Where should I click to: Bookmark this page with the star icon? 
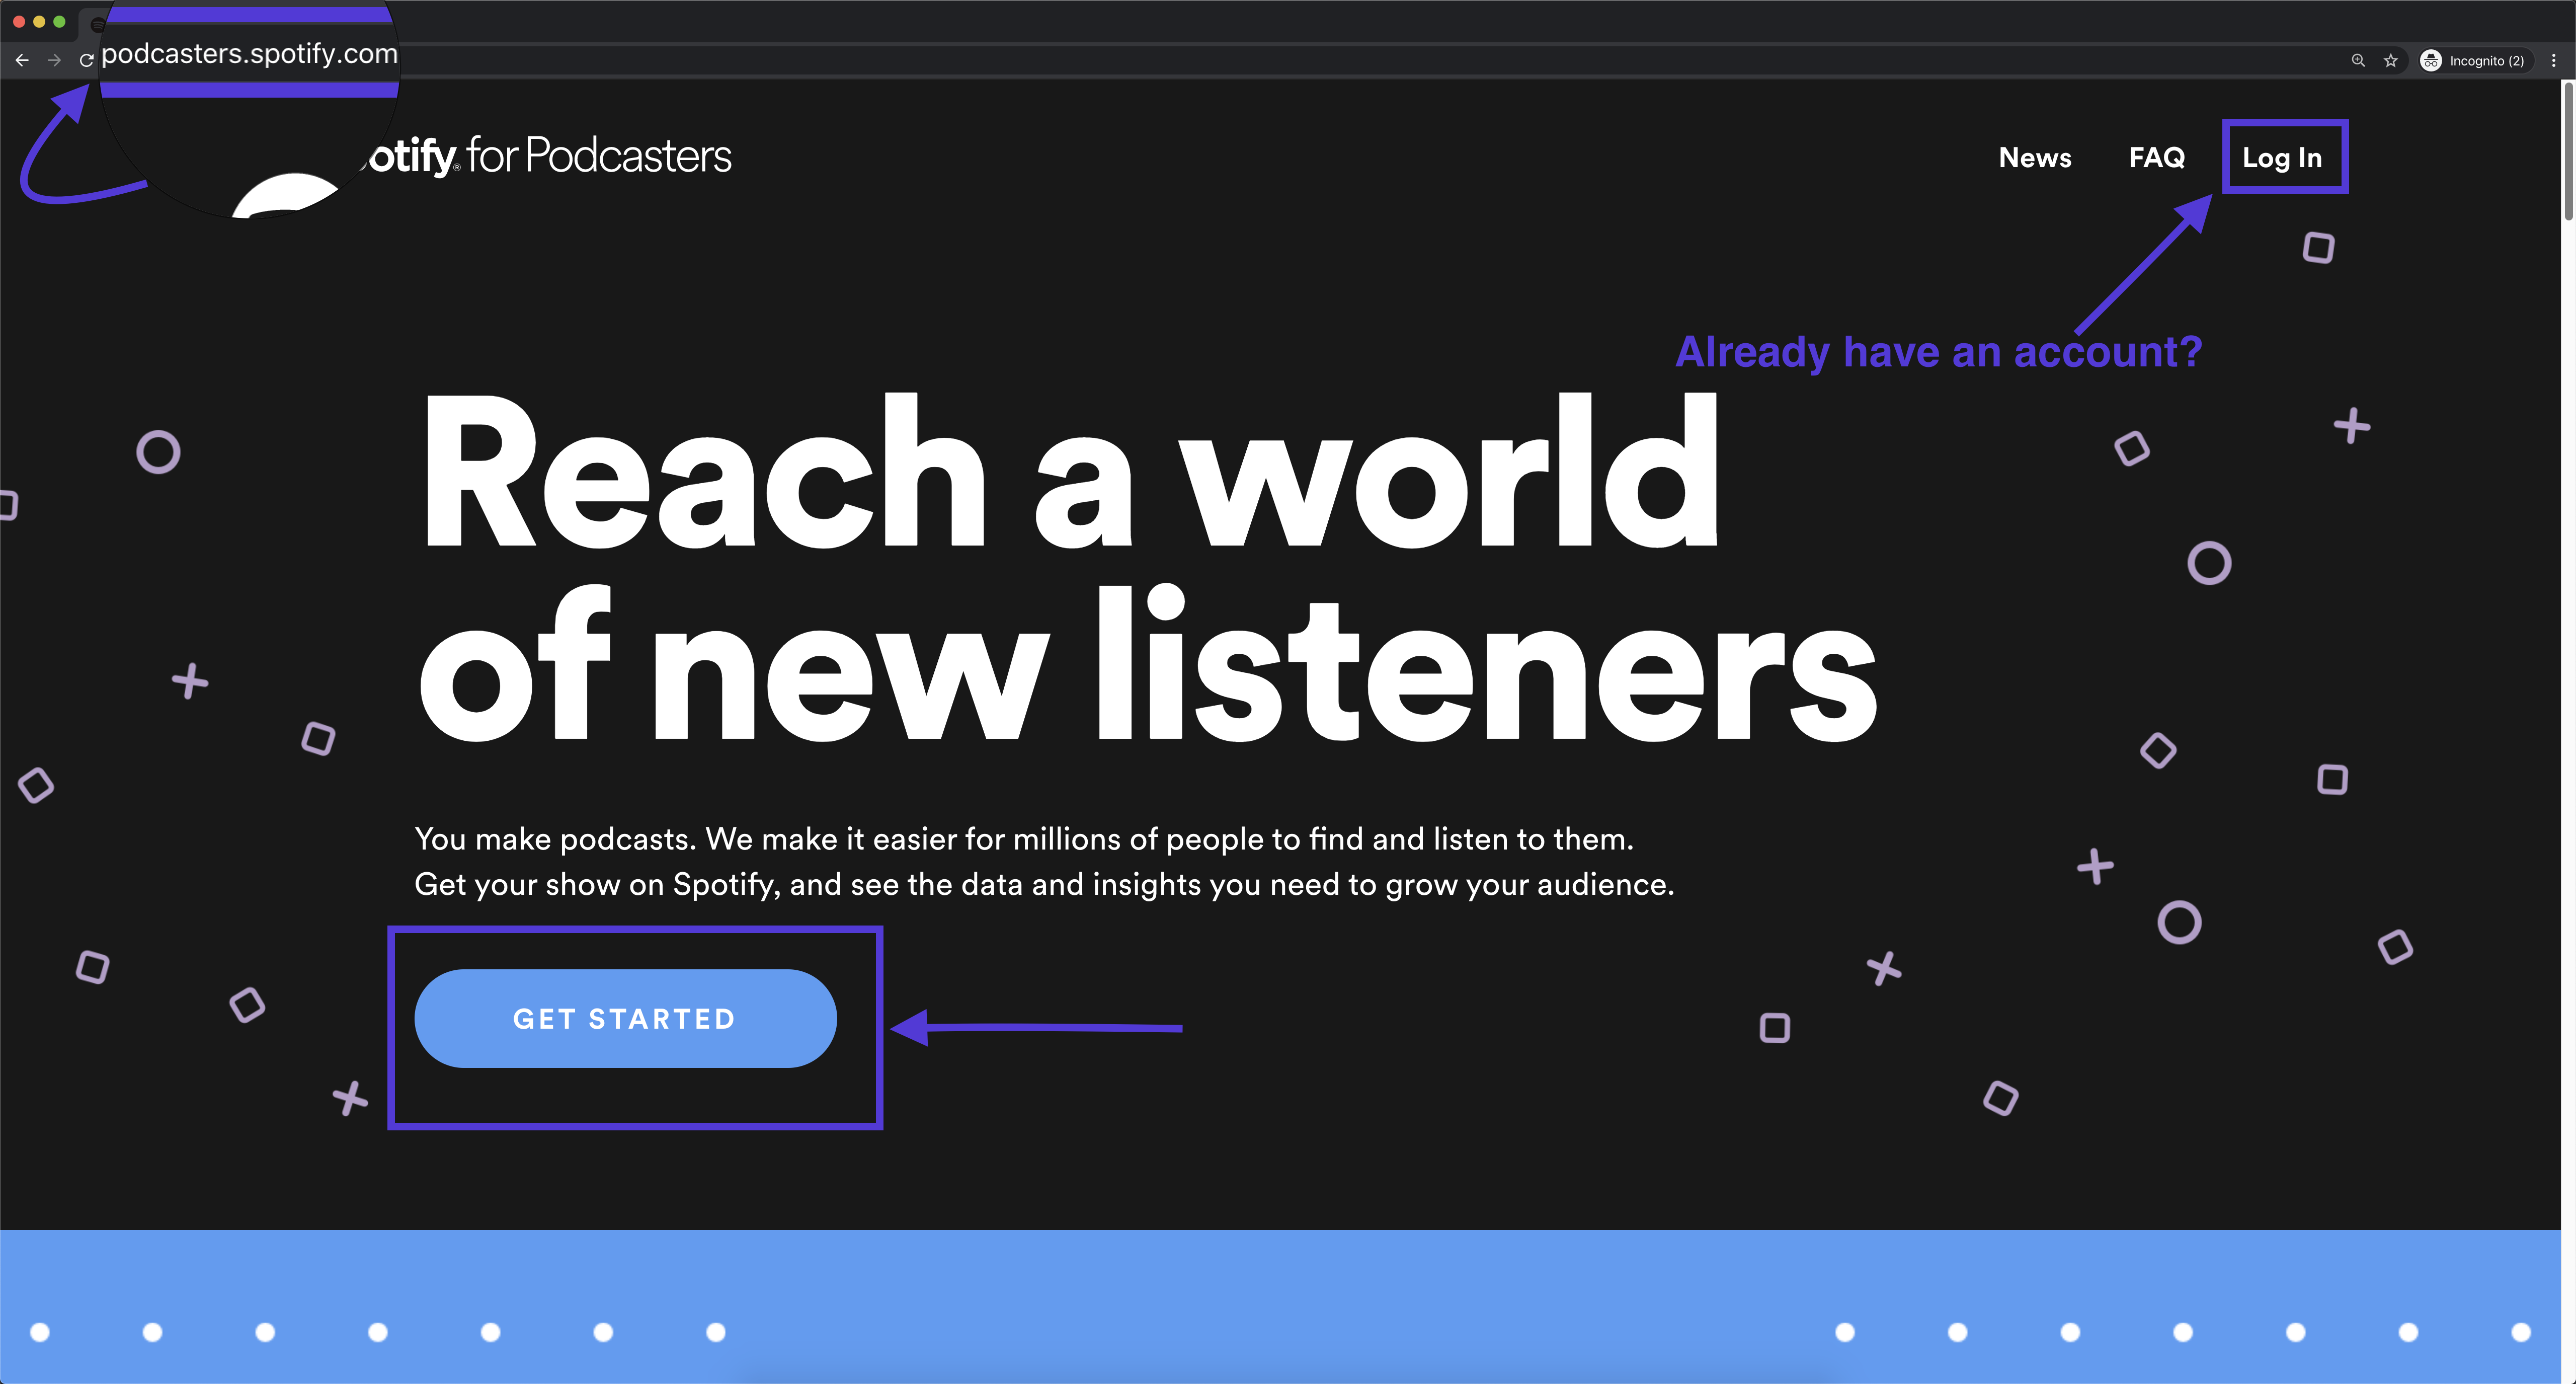pos(2391,61)
